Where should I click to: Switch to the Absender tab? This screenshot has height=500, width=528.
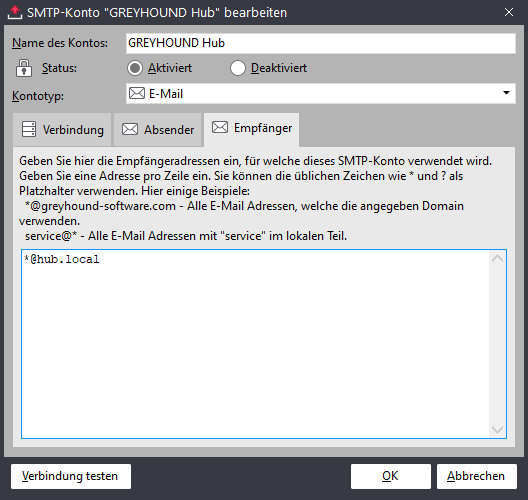tap(158, 130)
